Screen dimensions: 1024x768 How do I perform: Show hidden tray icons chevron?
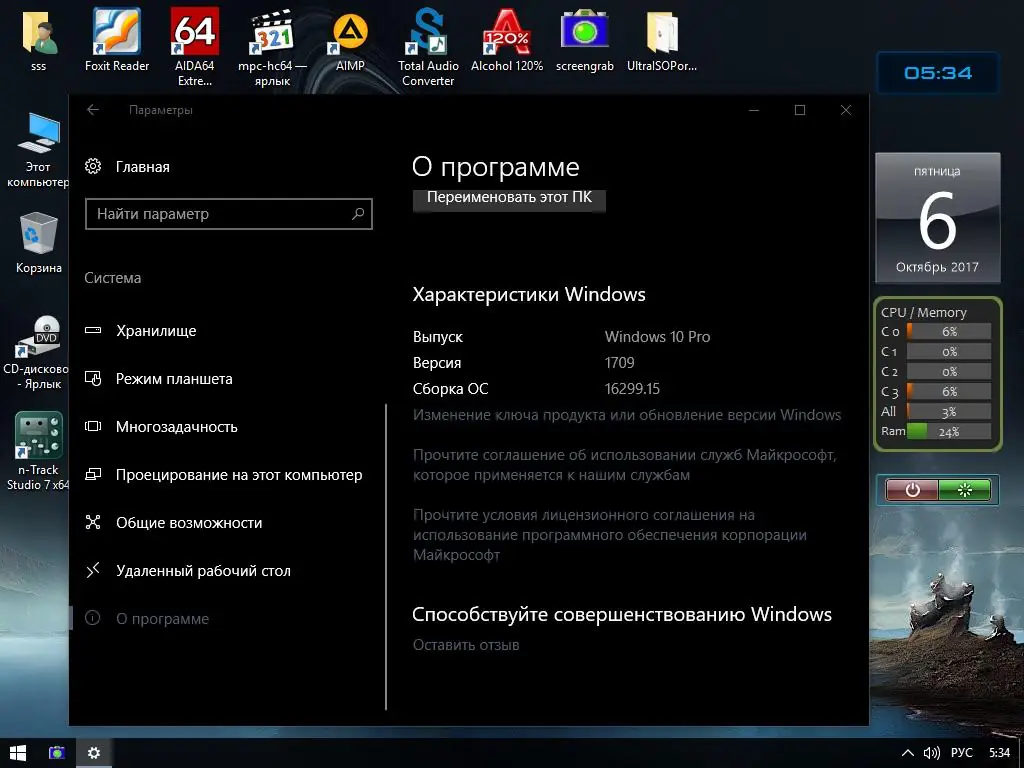tap(907, 753)
